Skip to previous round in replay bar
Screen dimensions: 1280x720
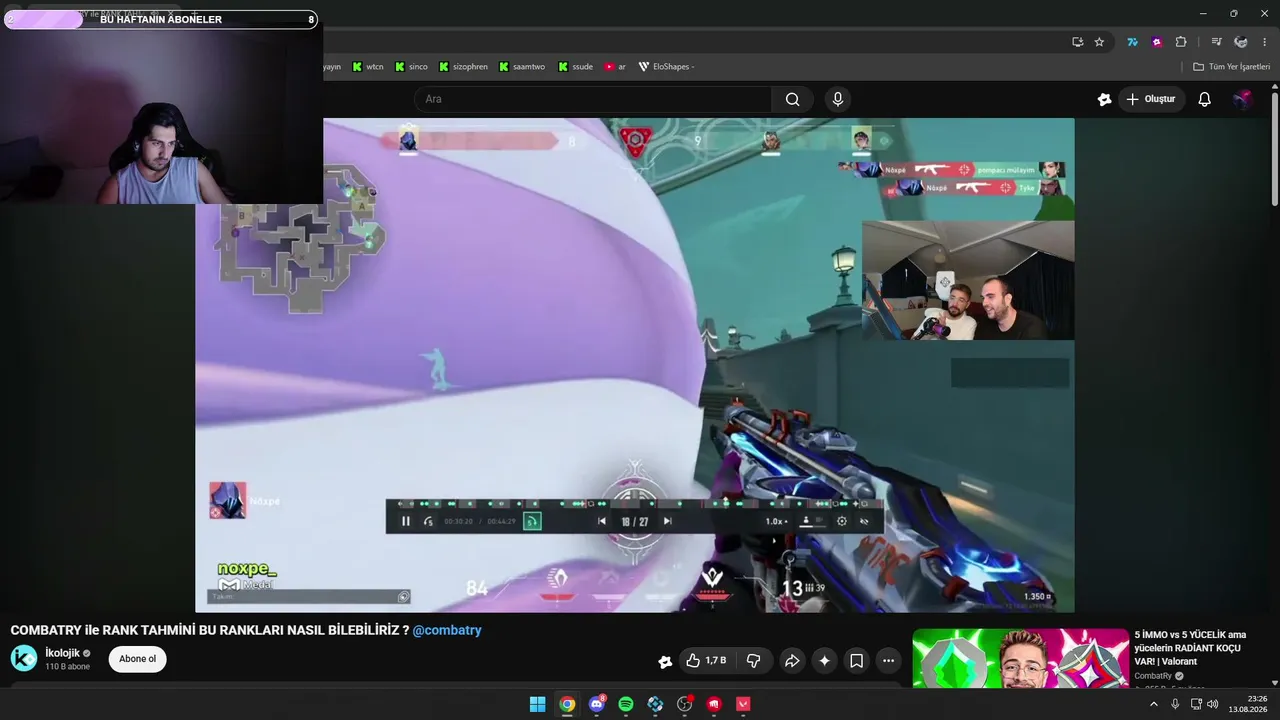pos(601,521)
